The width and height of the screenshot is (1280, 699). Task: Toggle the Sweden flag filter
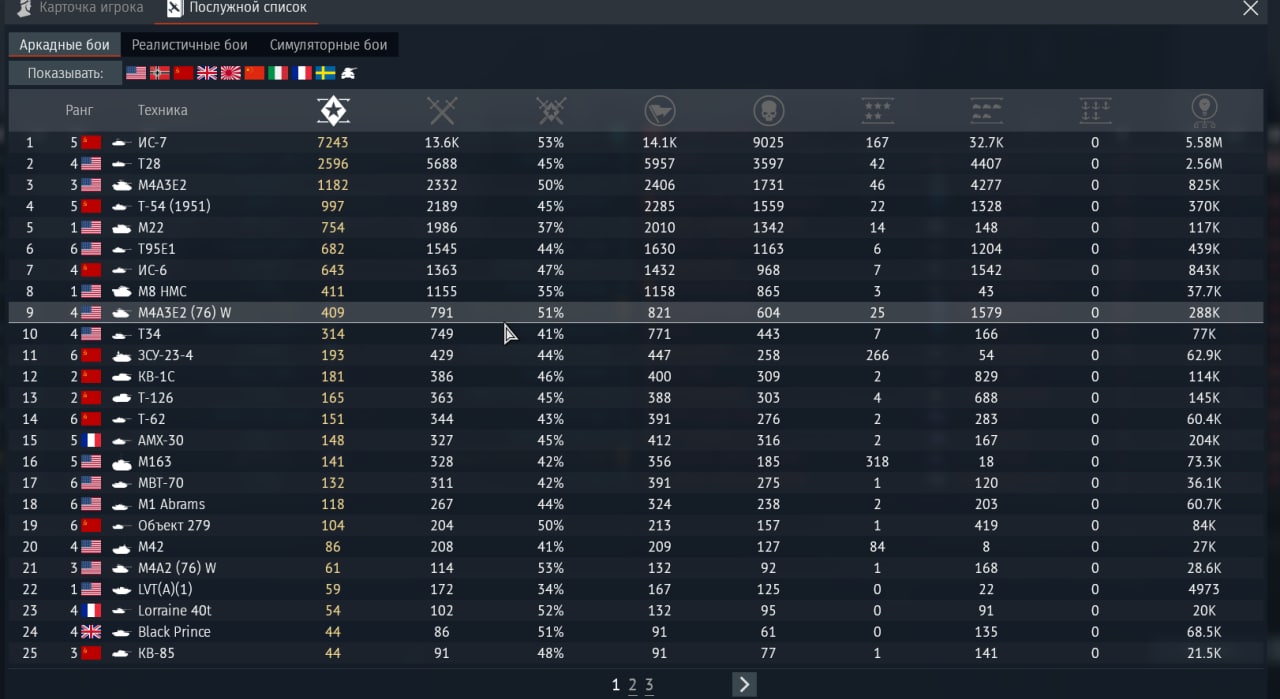[326, 73]
